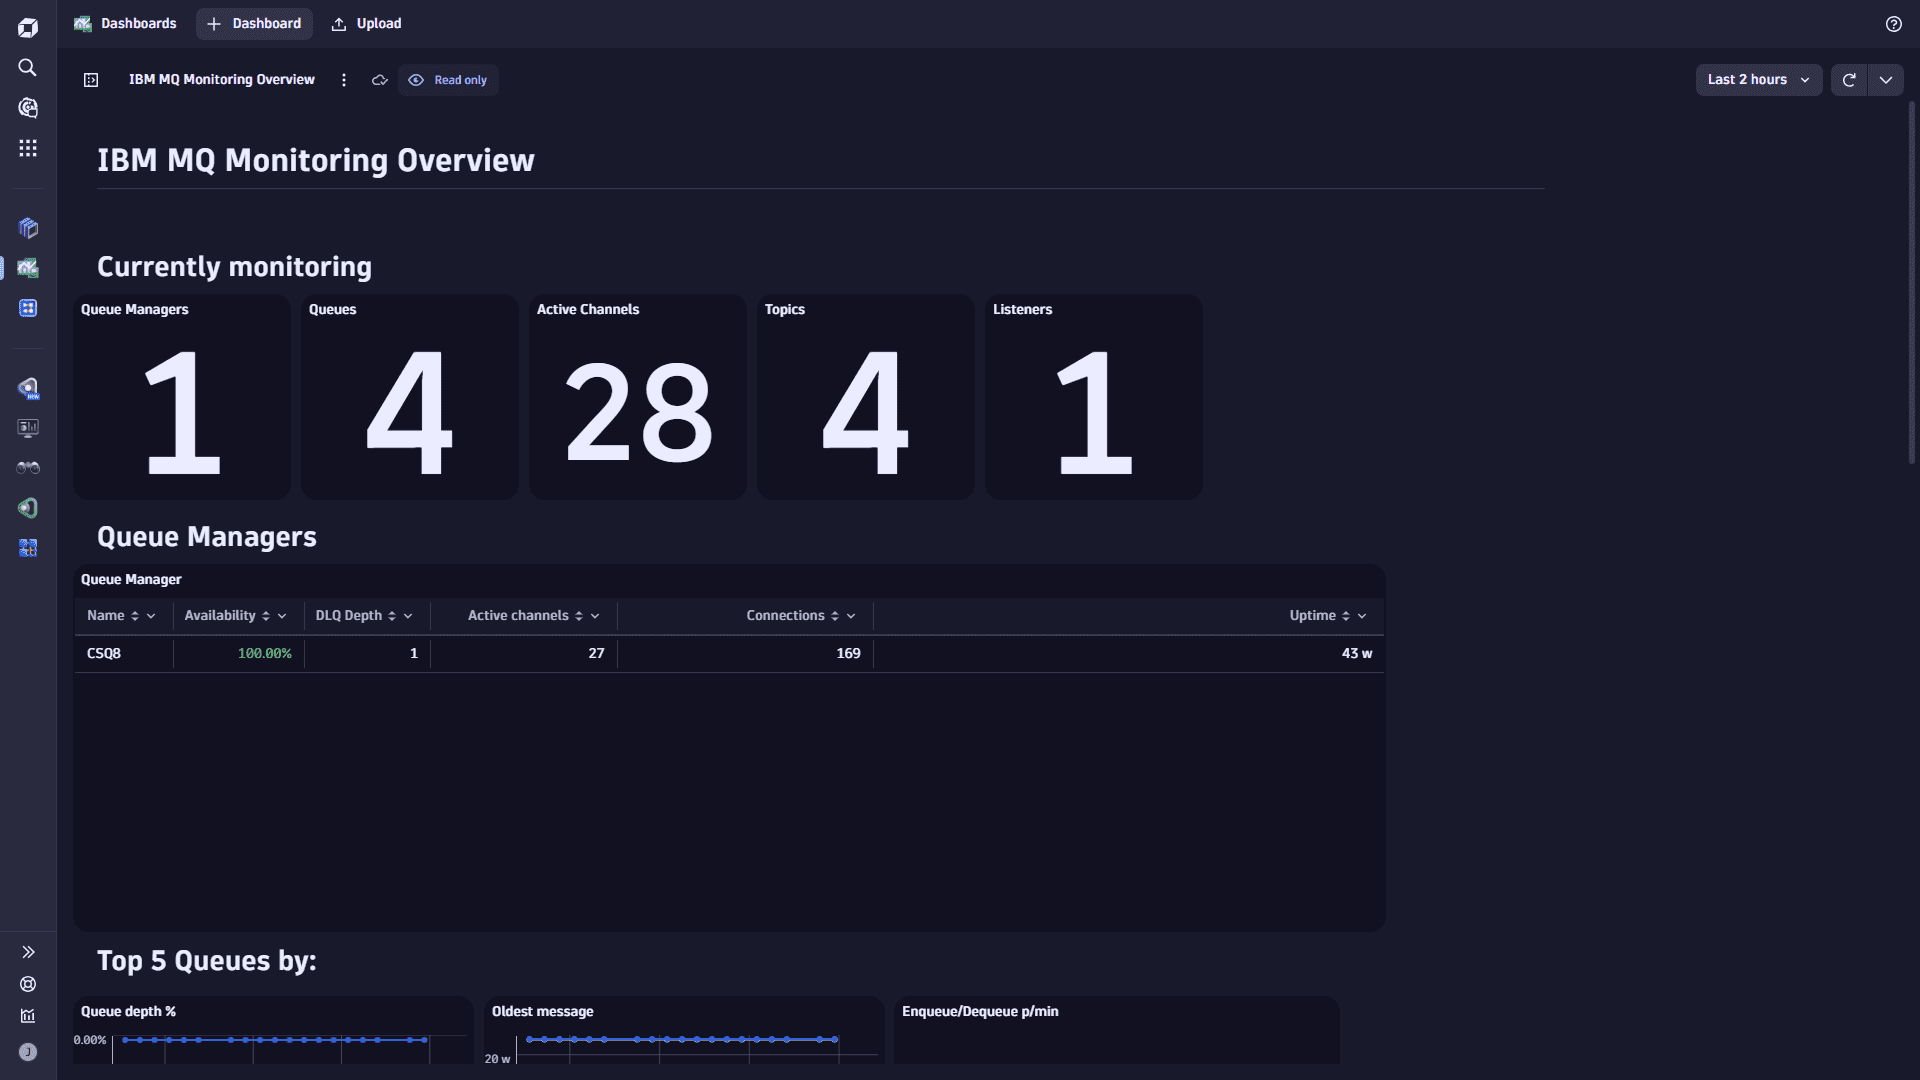Click the Queue Managers tile showing 1
The height and width of the screenshot is (1080, 1920).
tap(182, 397)
